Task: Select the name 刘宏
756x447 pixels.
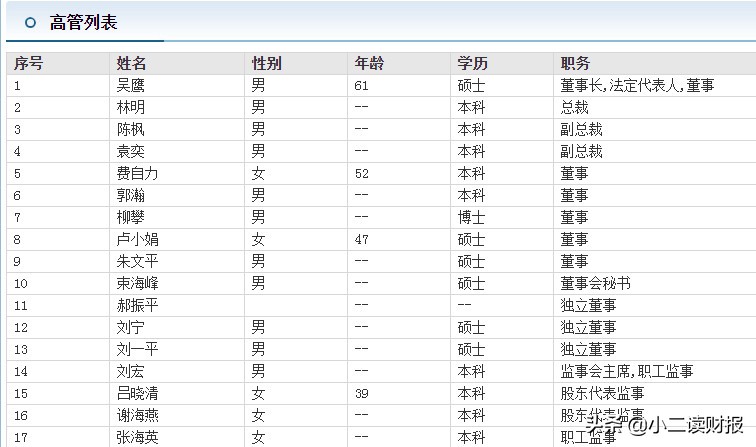Action: 131,371
